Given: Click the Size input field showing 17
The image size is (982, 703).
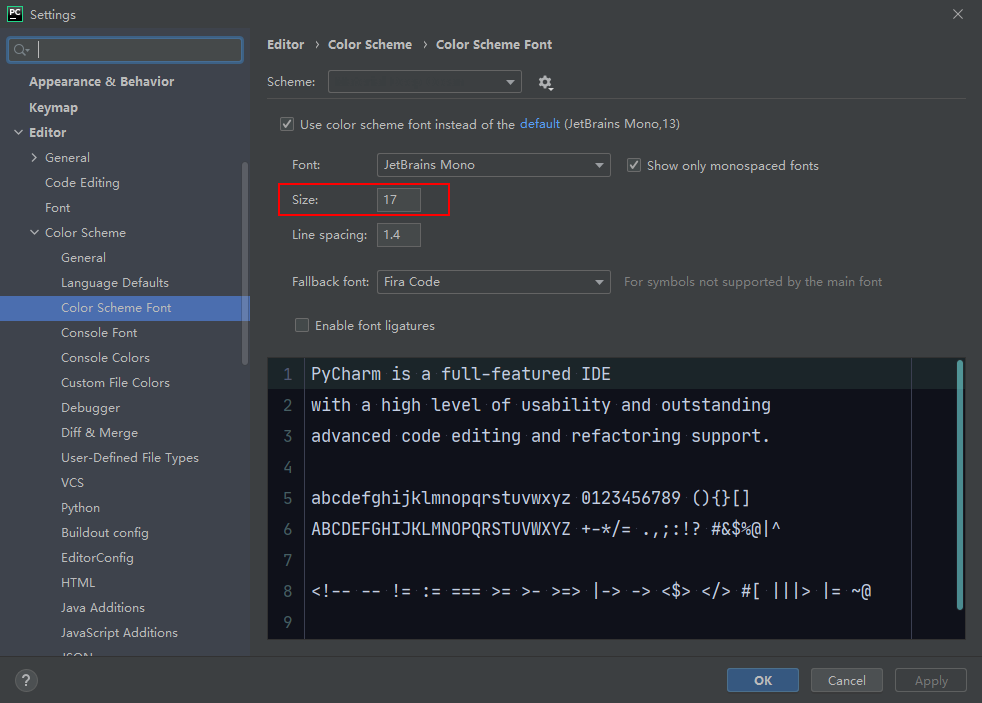Looking at the screenshot, I should click(399, 200).
